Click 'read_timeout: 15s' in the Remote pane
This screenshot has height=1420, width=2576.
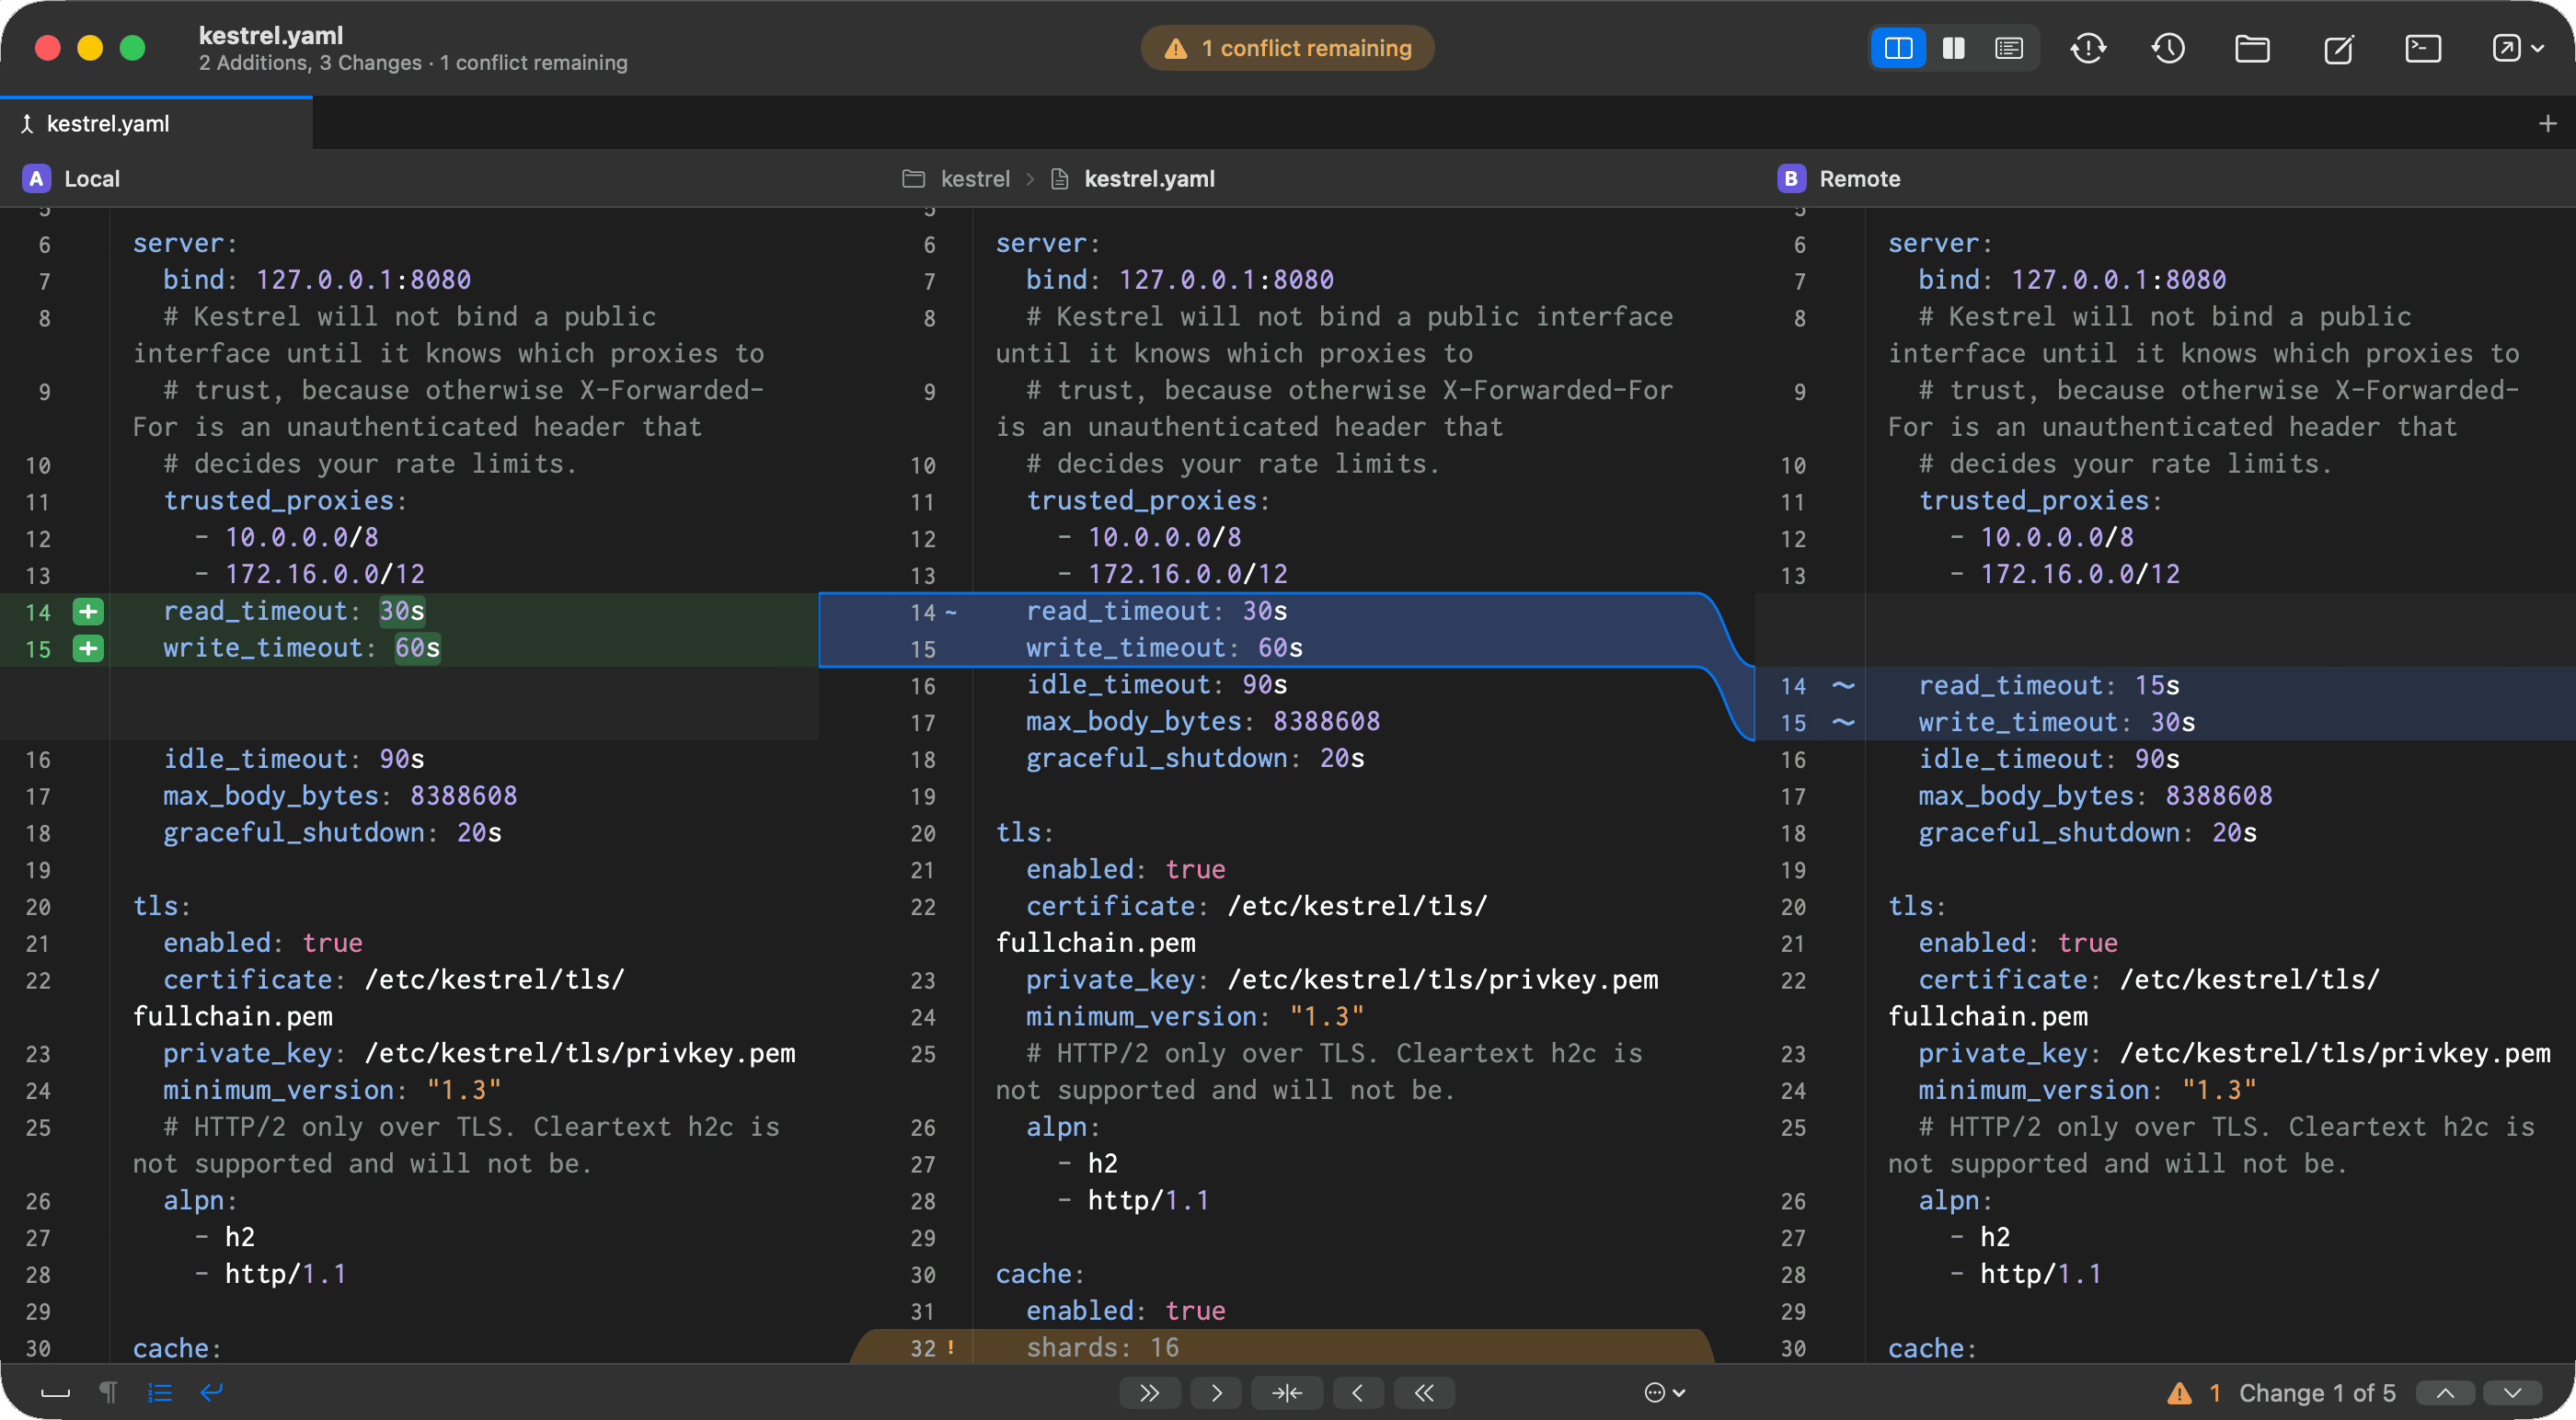point(2049,685)
